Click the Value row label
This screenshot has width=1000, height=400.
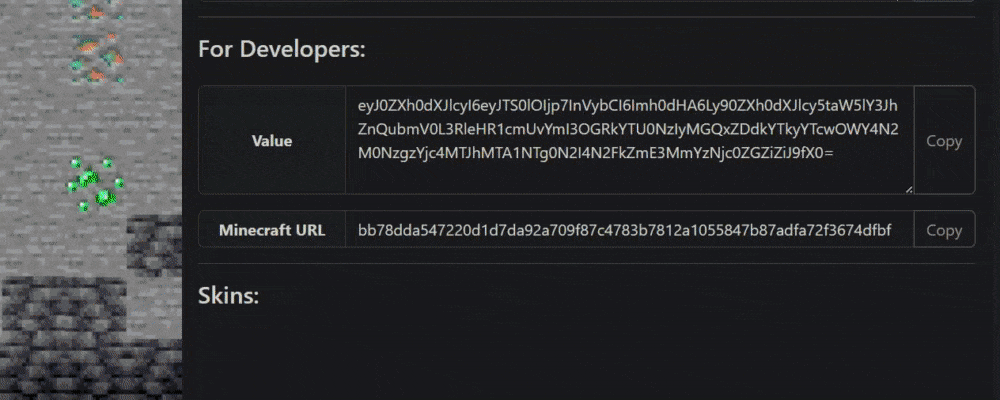(272, 141)
